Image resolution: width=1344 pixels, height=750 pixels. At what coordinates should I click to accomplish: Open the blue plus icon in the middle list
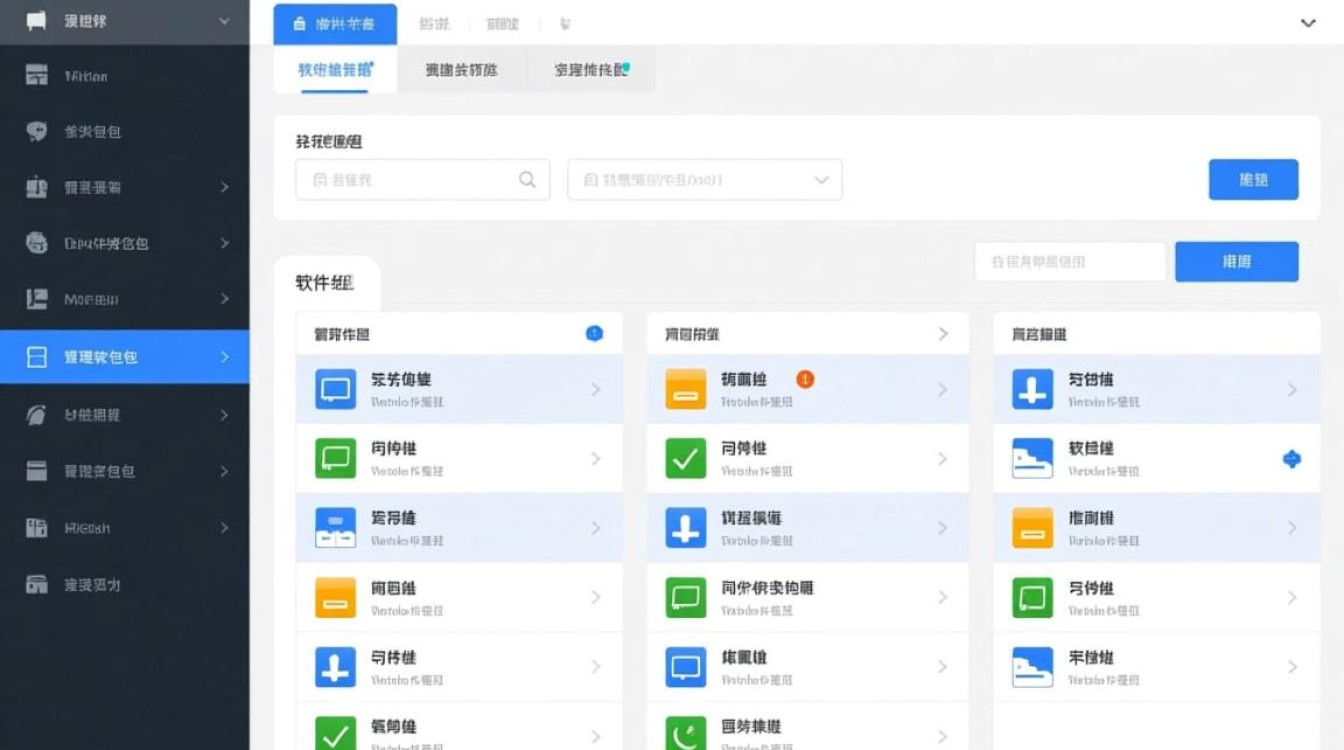(x=686, y=528)
